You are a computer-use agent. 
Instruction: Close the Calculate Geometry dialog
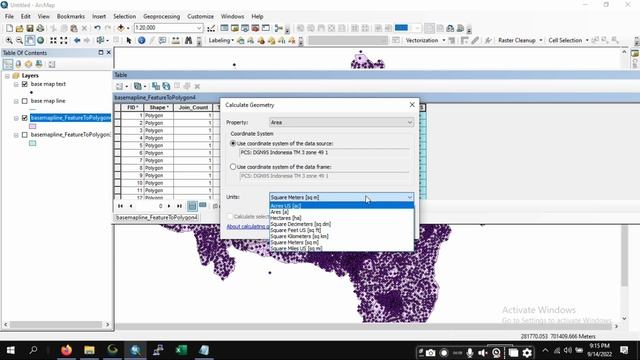pyautogui.click(x=412, y=105)
